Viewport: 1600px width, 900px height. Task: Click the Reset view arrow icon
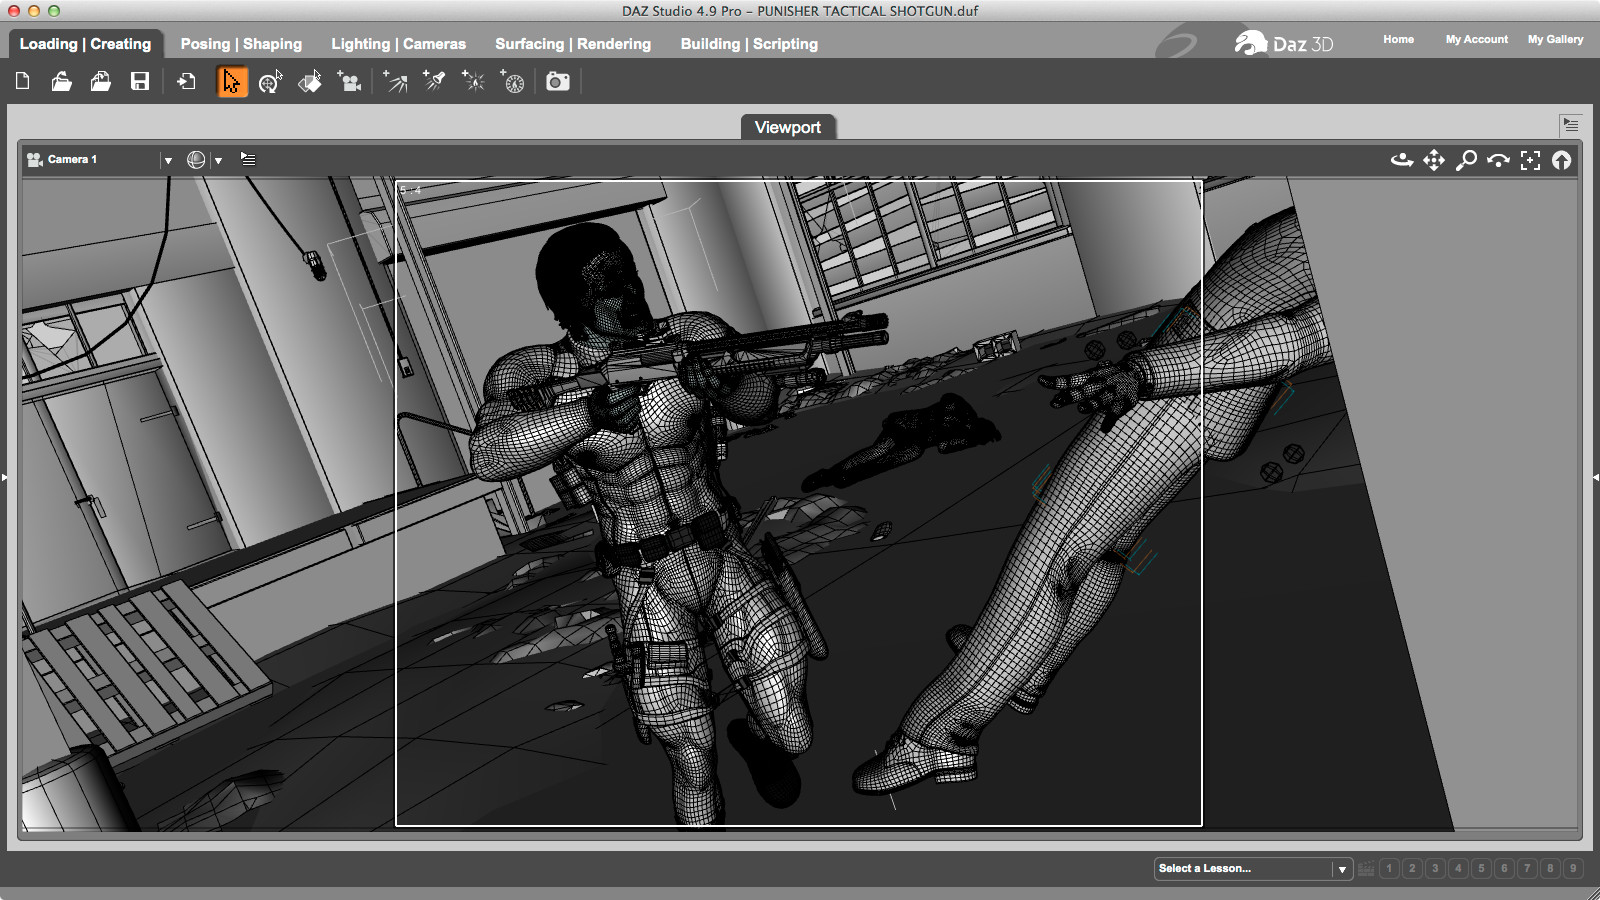click(x=1561, y=160)
